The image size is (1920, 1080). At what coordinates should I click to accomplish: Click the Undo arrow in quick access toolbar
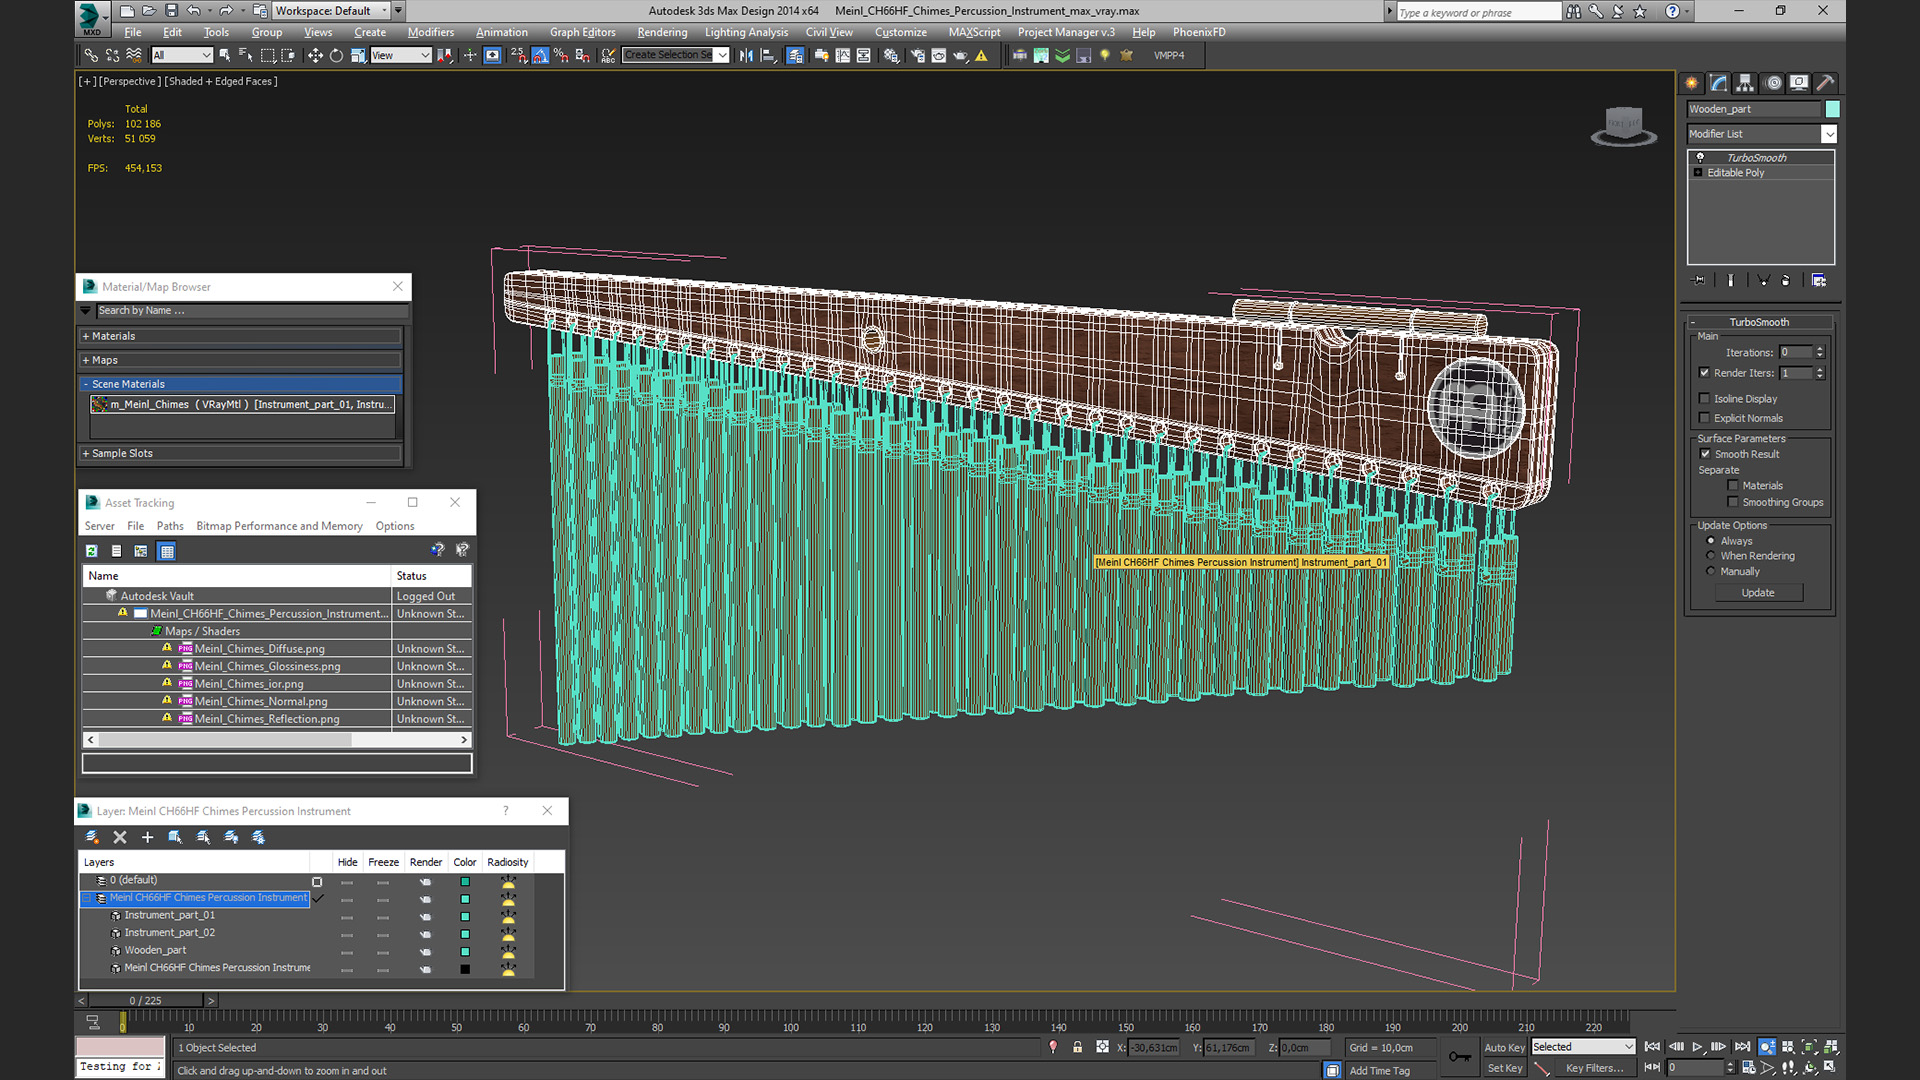[x=193, y=11]
